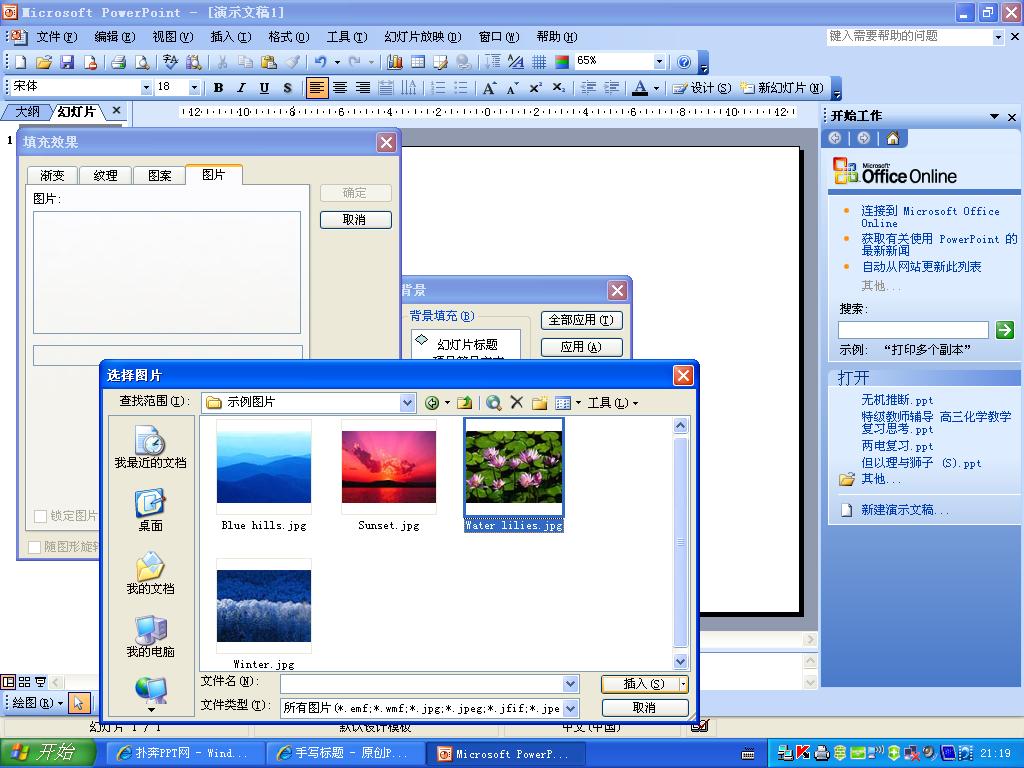Click 取消 in the Fill Effects dialog
The height and width of the screenshot is (768, 1024).
(x=355, y=220)
